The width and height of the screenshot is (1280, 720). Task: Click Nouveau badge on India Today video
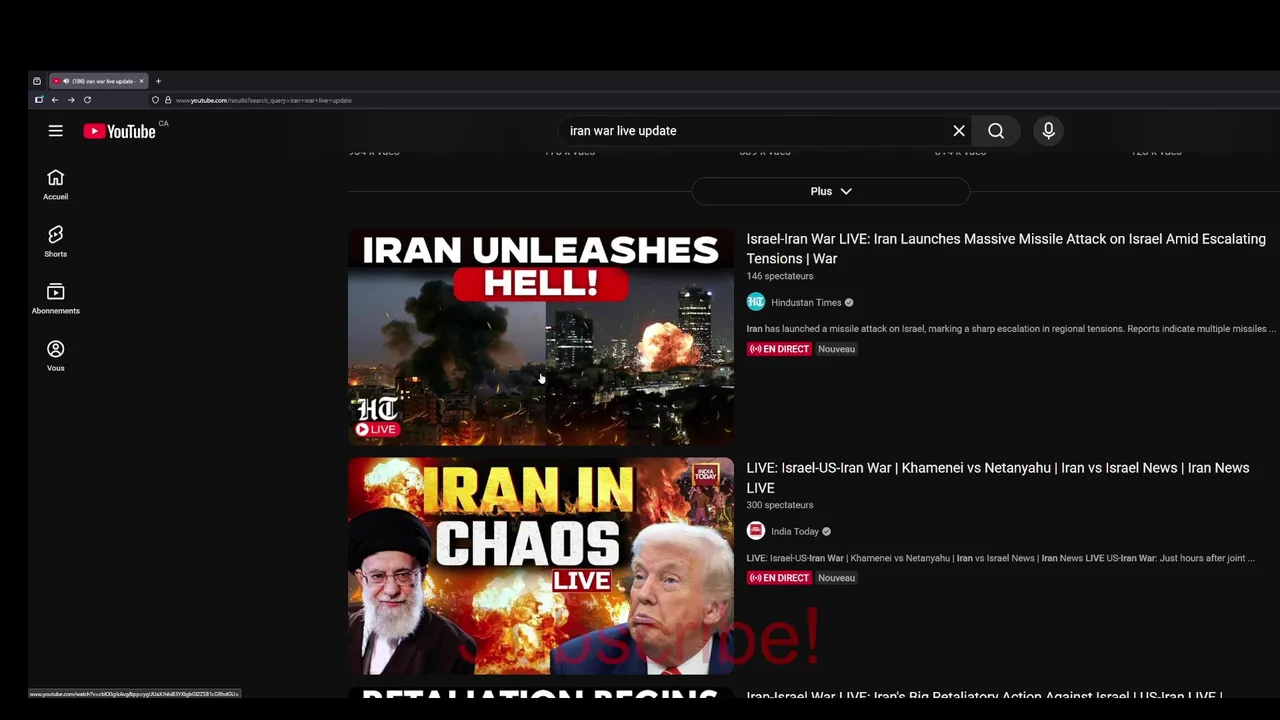tap(837, 578)
